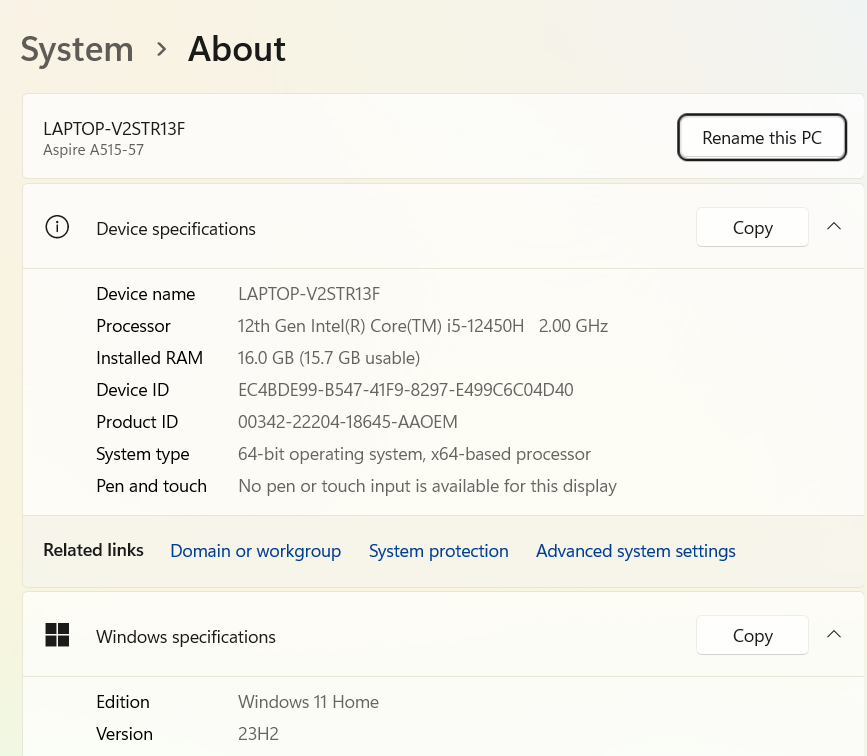Select the LAPTOP-V2STR13F name in header card

coord(114,129)
